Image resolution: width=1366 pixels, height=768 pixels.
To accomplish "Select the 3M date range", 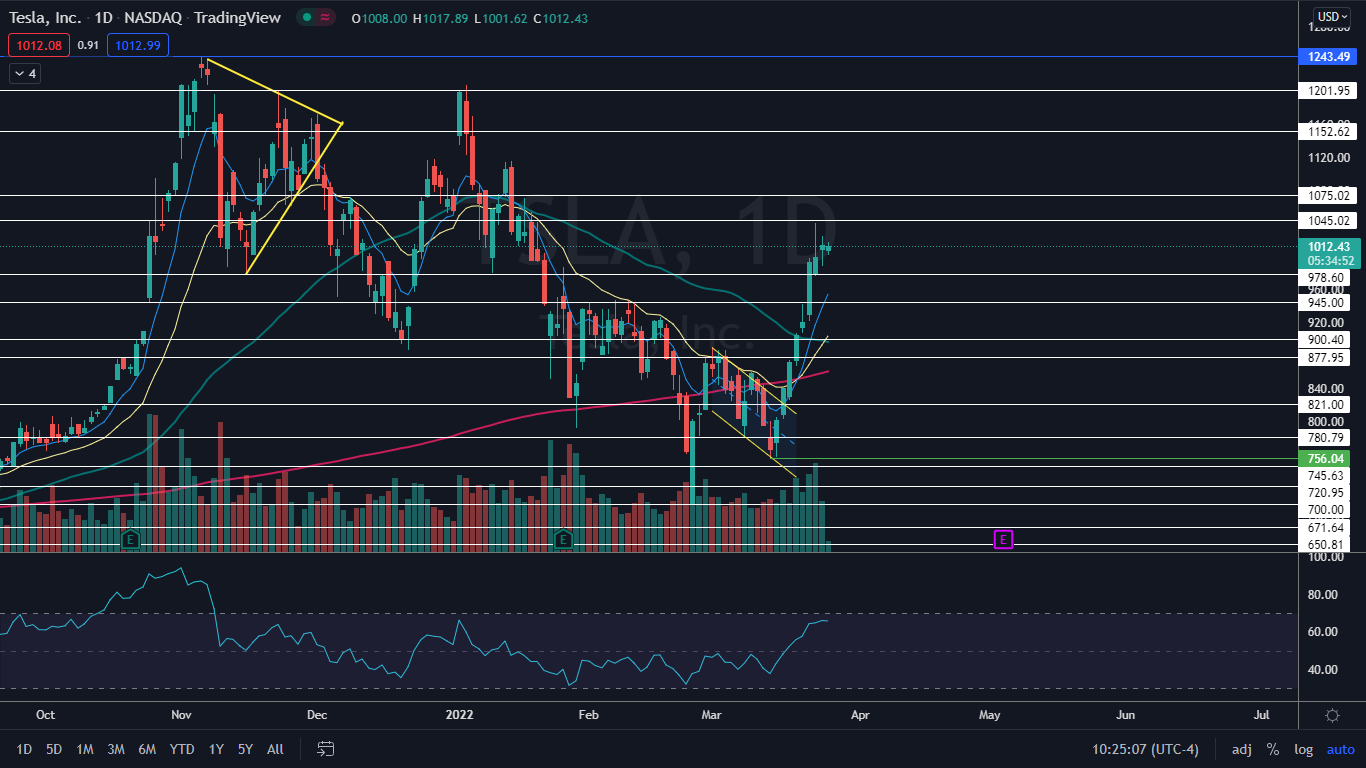I will point(116,749).
